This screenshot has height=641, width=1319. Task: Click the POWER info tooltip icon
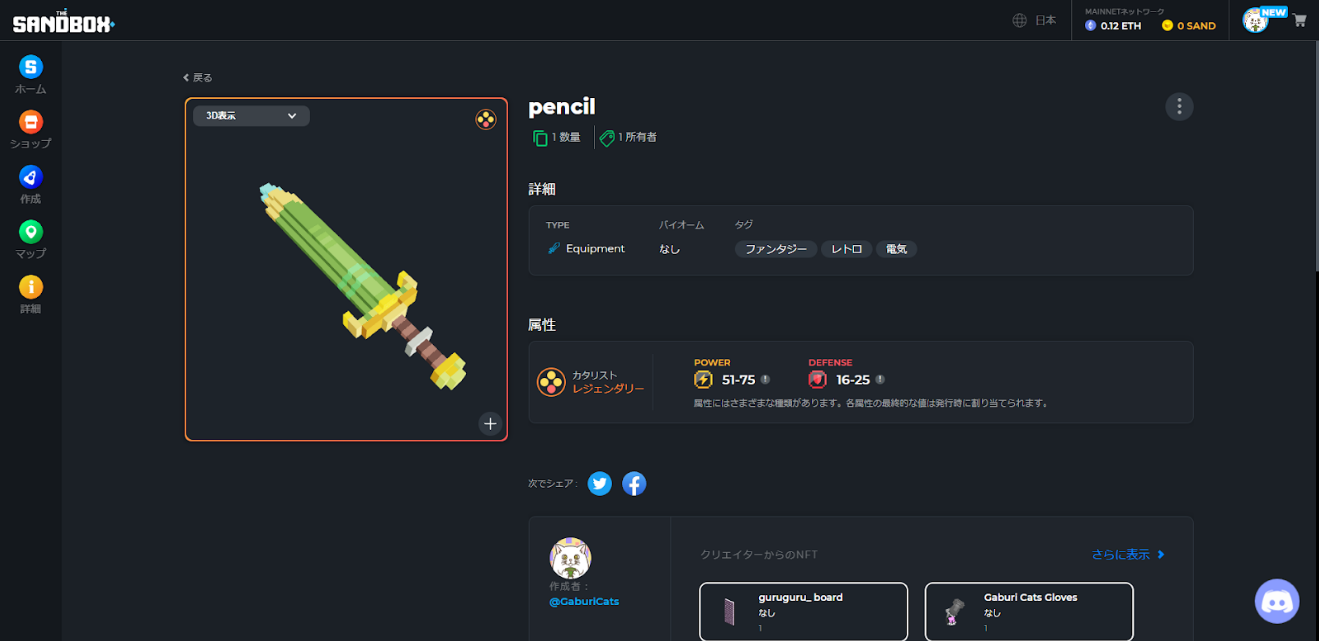click(765, 380)
